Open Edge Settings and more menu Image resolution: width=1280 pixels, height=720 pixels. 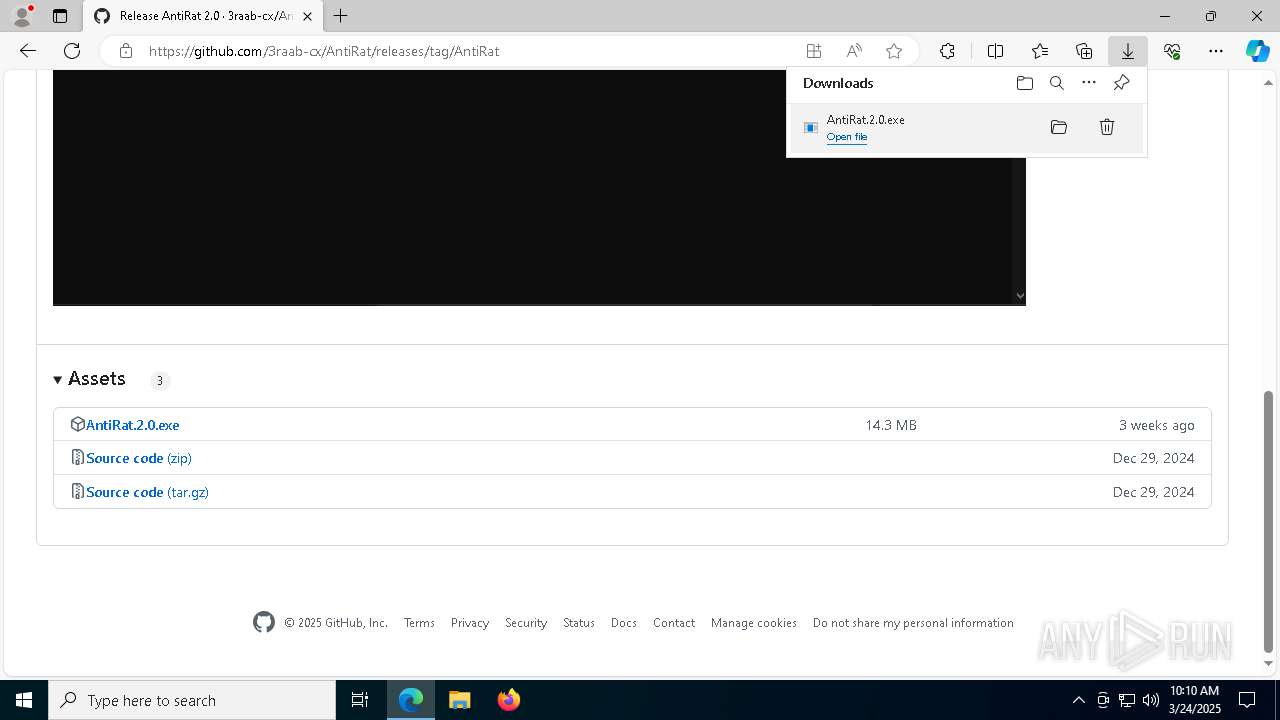(x=1216, y=51)
